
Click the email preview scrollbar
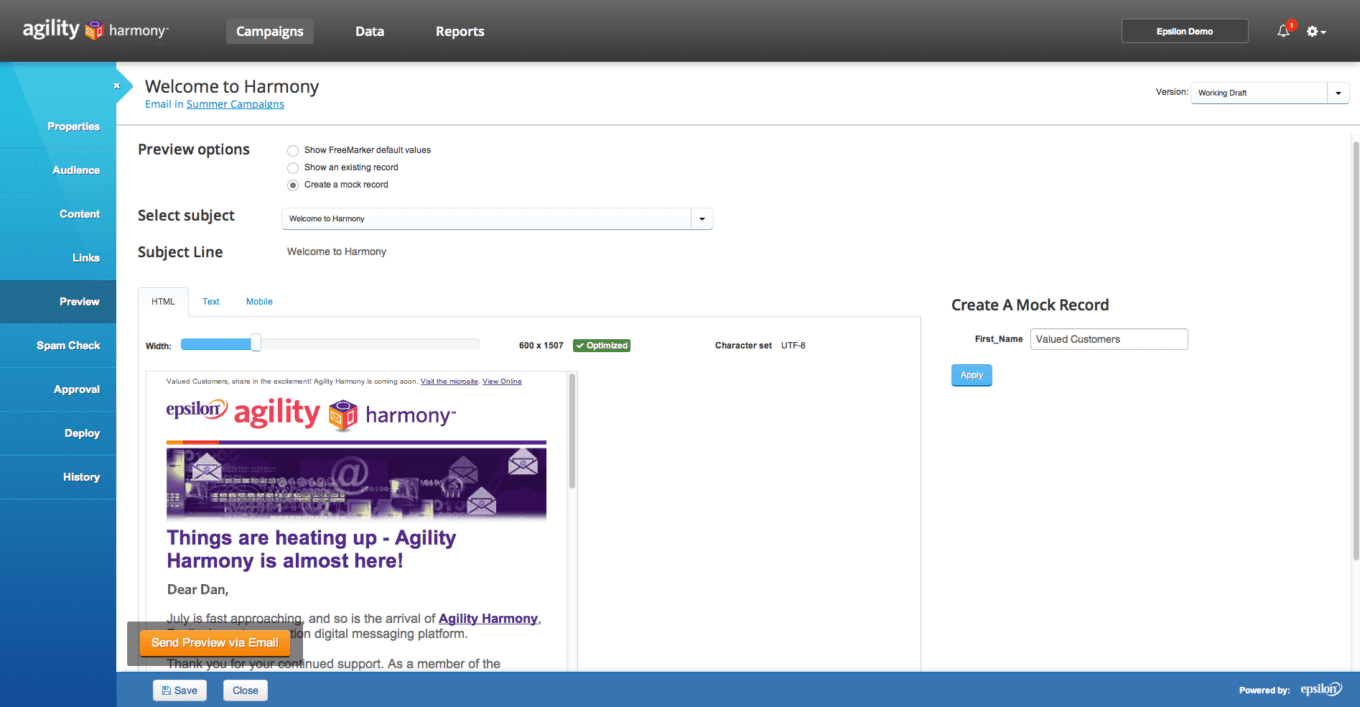[572, 432]
